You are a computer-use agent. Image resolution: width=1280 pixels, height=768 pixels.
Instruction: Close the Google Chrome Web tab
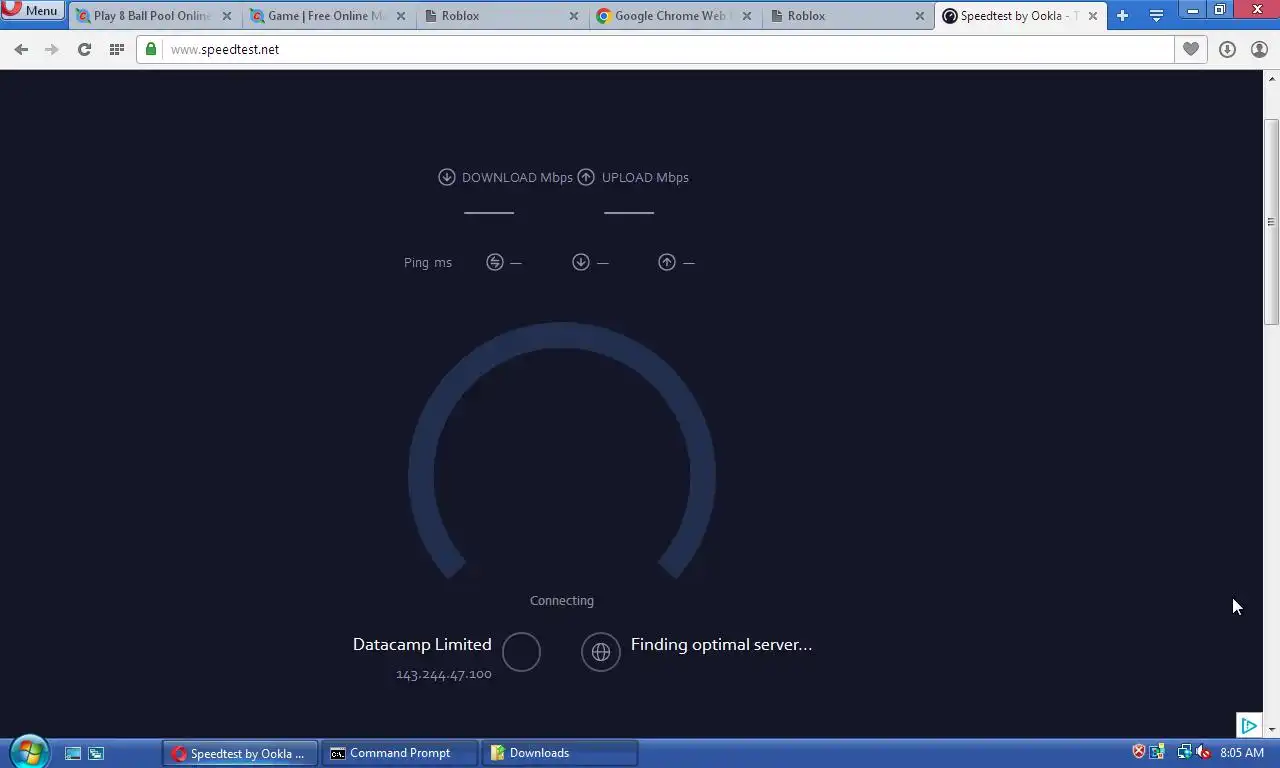[746, 16]
